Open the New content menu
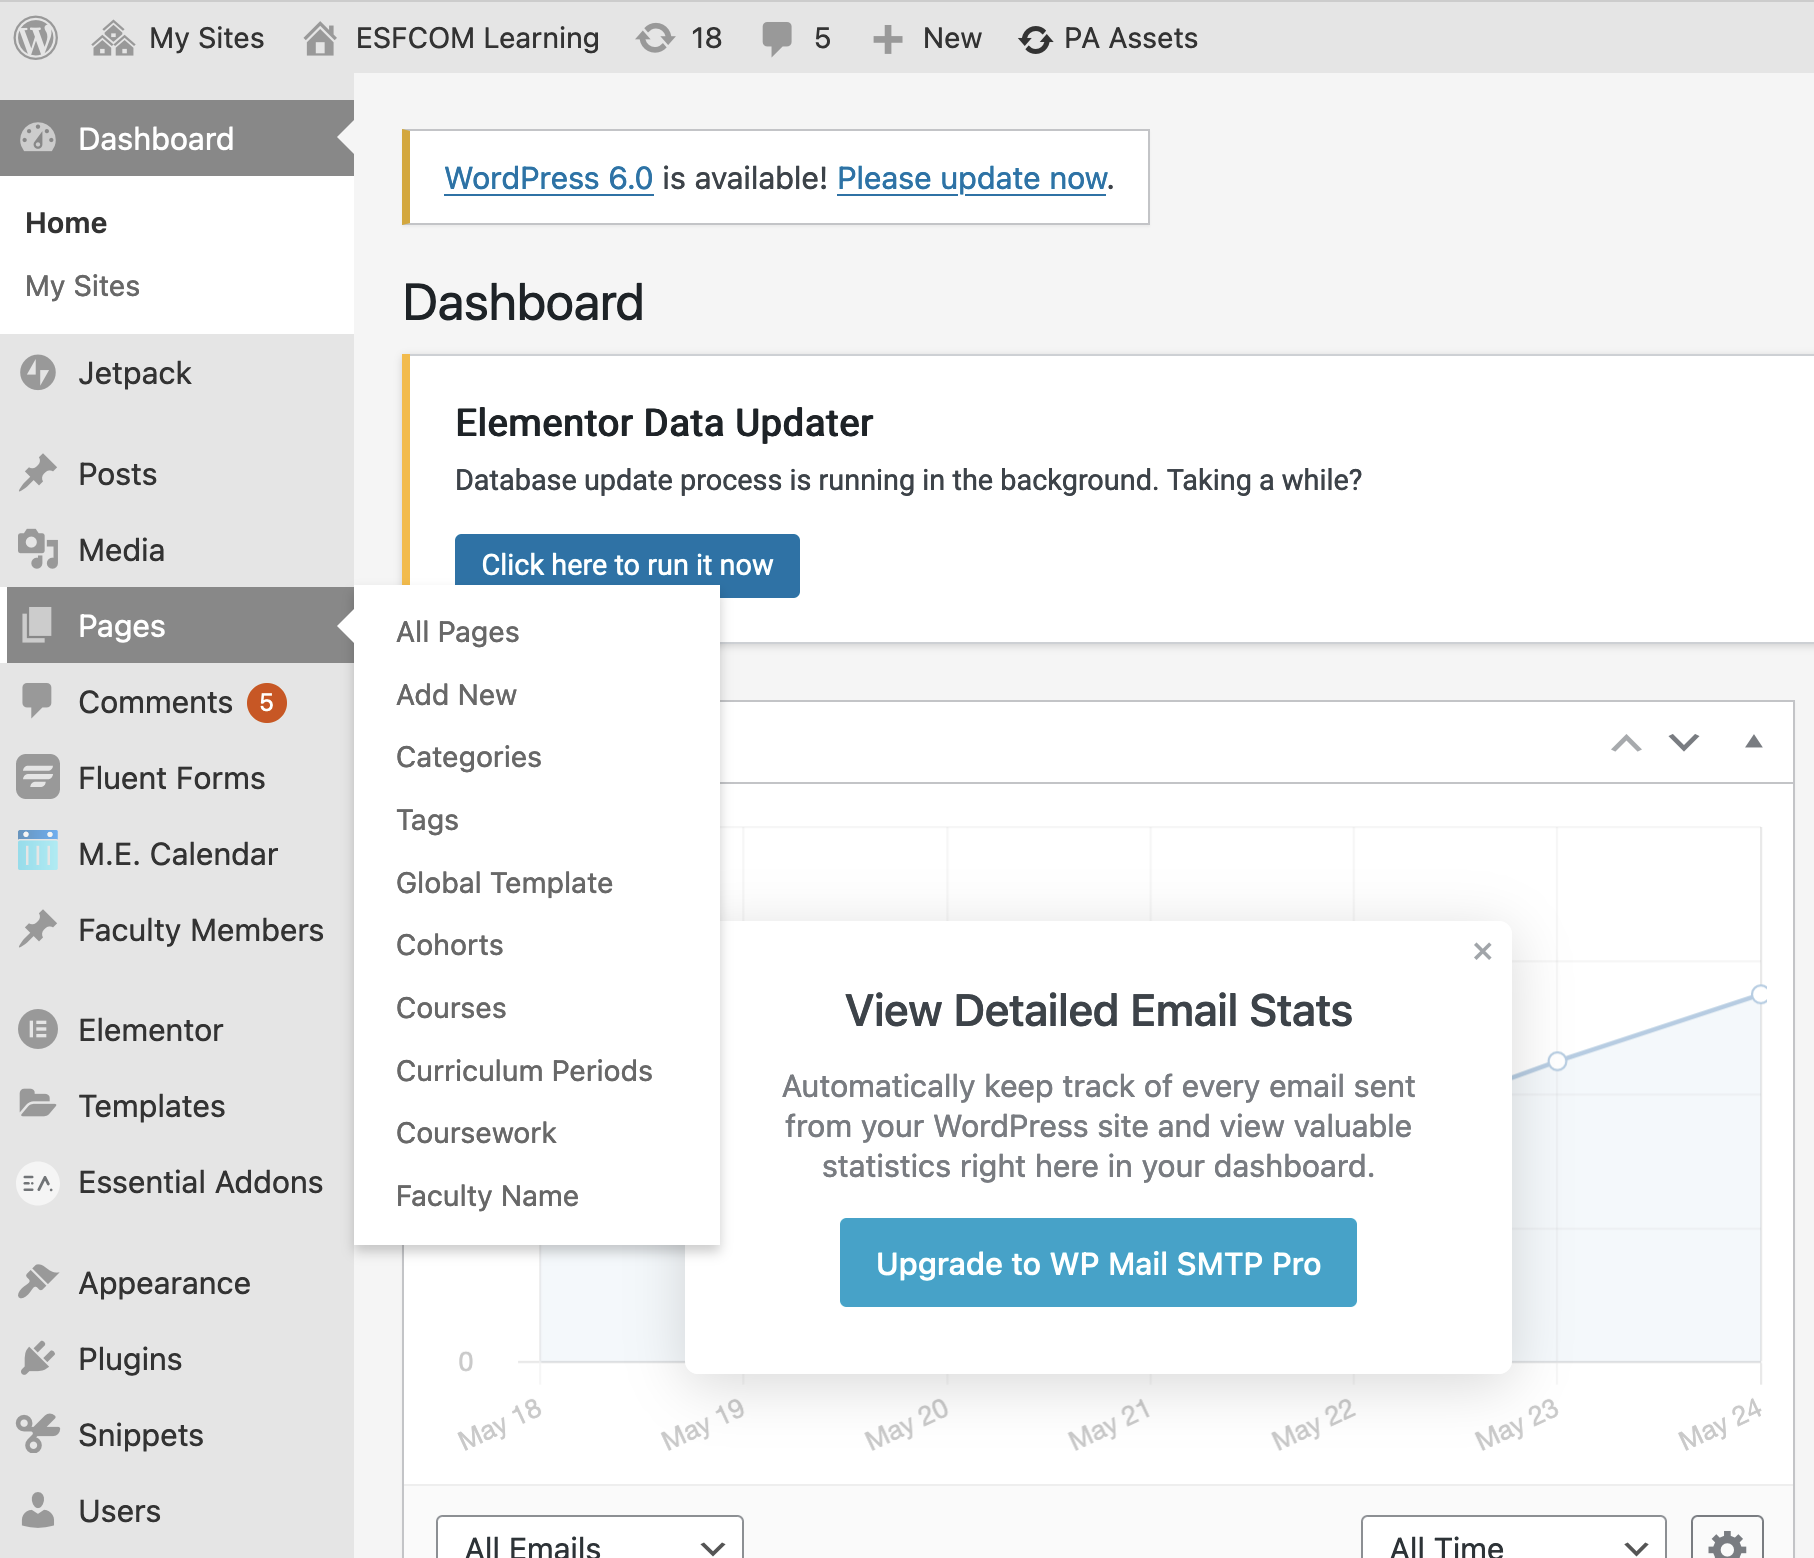 pos(952,38)
